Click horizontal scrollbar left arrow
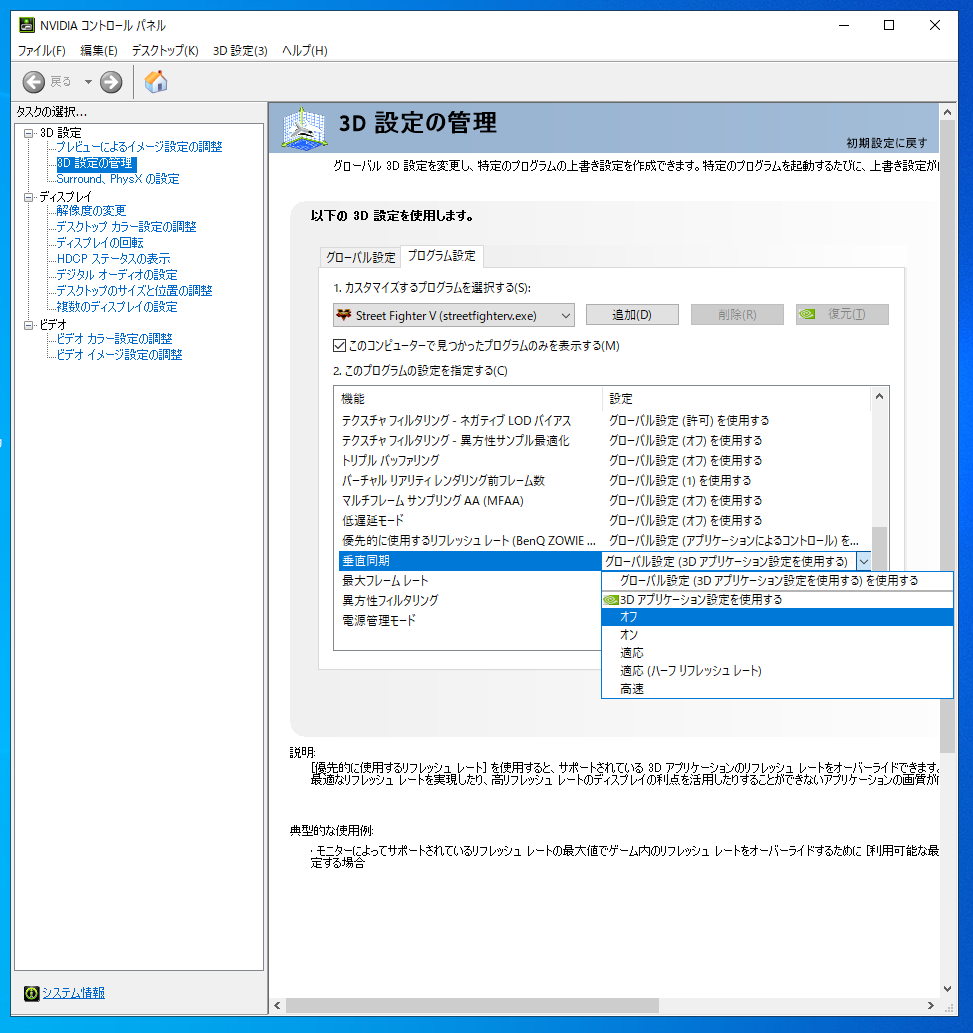The image size is (973, 1033). (277, 1005)
